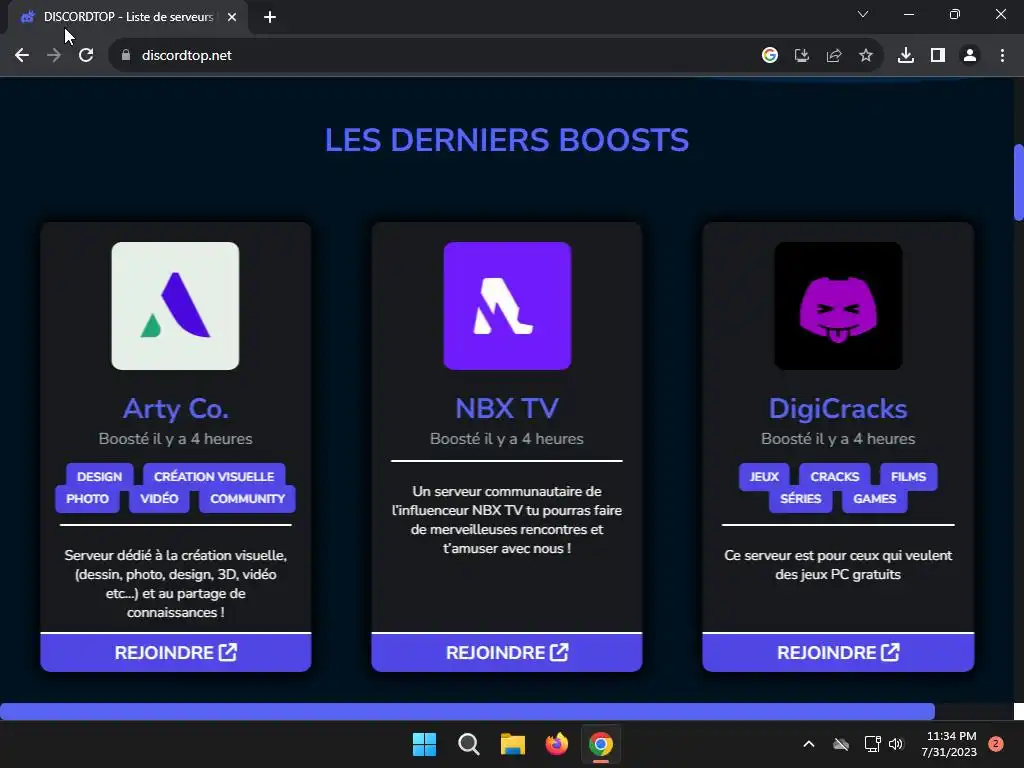Open the tab search dropdown chevron
Viewport: 1024px width, 768px height.
(x=863, y=14)
